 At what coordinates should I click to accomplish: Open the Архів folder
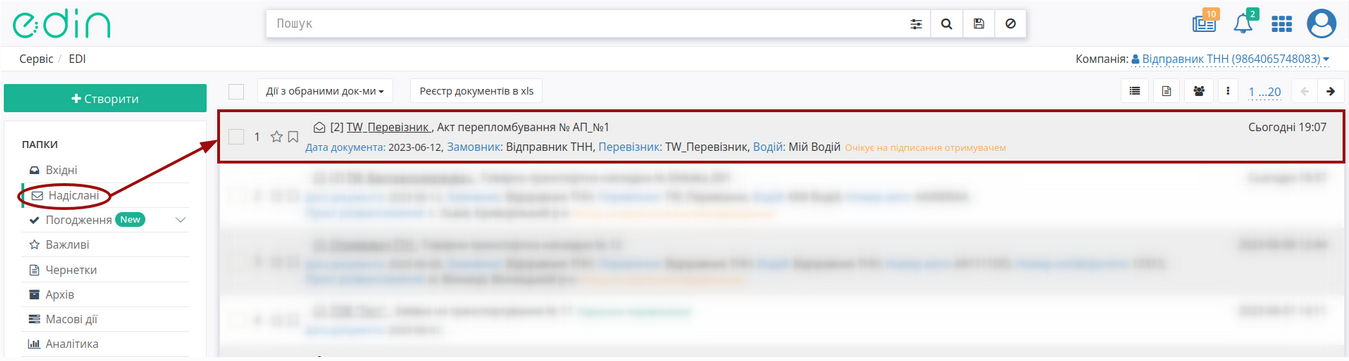(x=59, y=295)
